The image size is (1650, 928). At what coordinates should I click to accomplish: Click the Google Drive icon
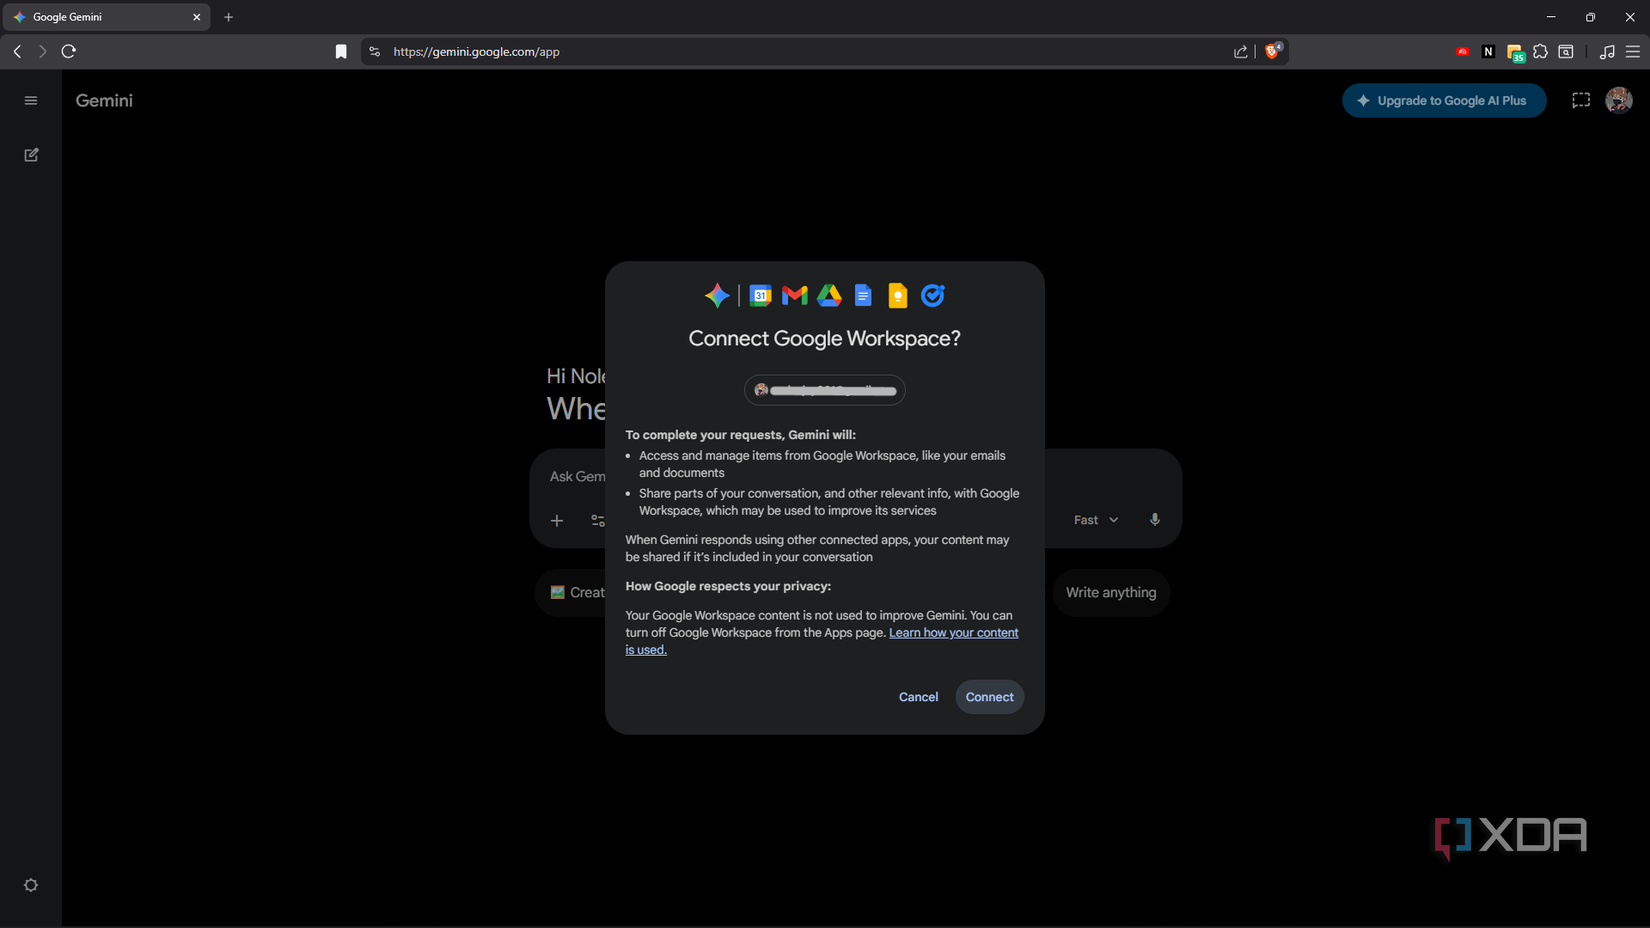pos(828,295)
